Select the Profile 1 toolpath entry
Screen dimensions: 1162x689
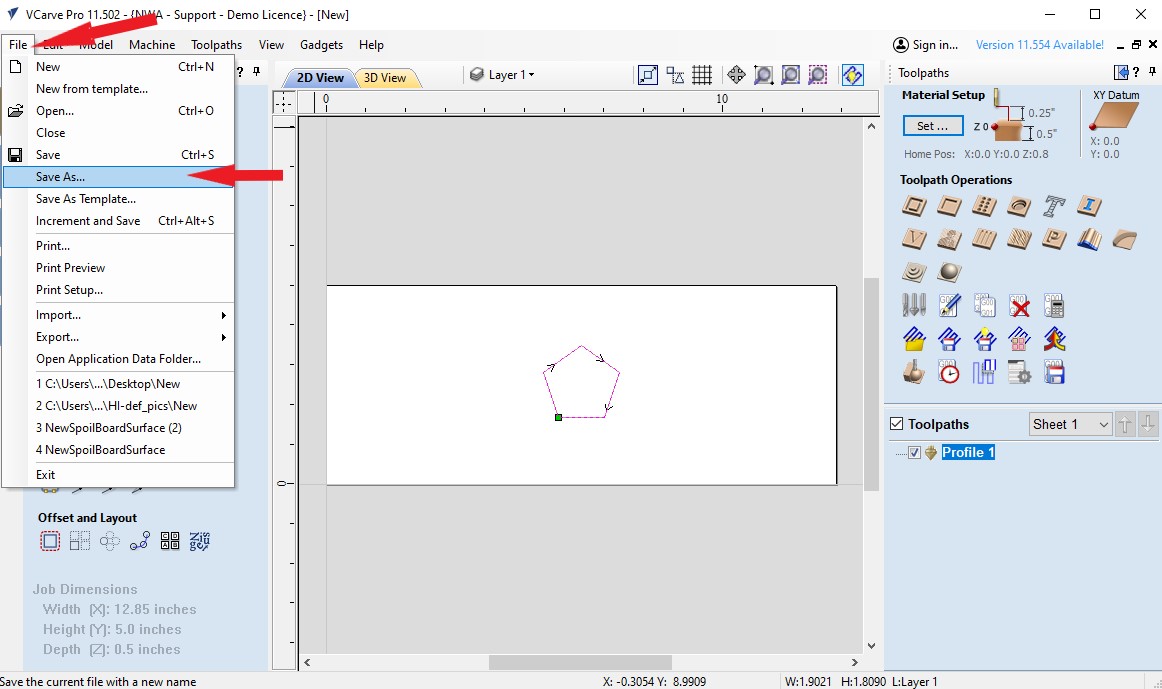click(x=968, y=453)
